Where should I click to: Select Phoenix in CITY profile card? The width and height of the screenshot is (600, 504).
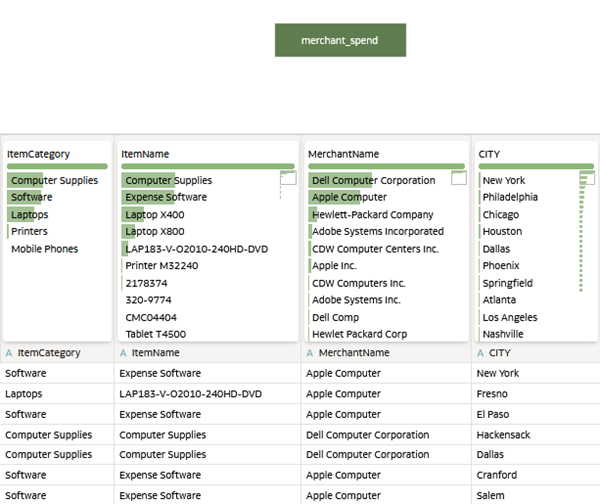501,266
